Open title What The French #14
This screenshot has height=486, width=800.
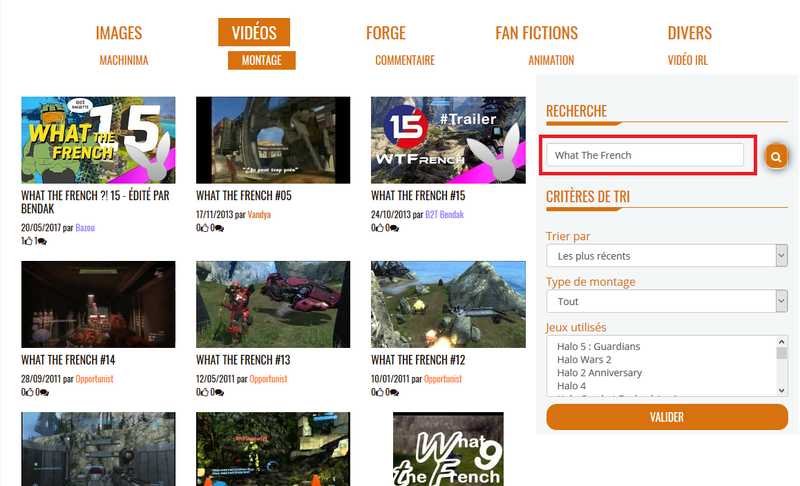coord(68,360)
